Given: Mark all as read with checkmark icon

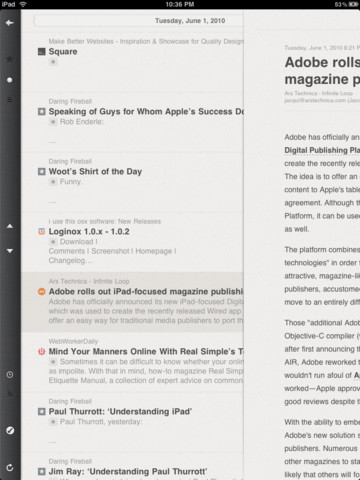Looking at the screenshot, I should tap(10, 430).
